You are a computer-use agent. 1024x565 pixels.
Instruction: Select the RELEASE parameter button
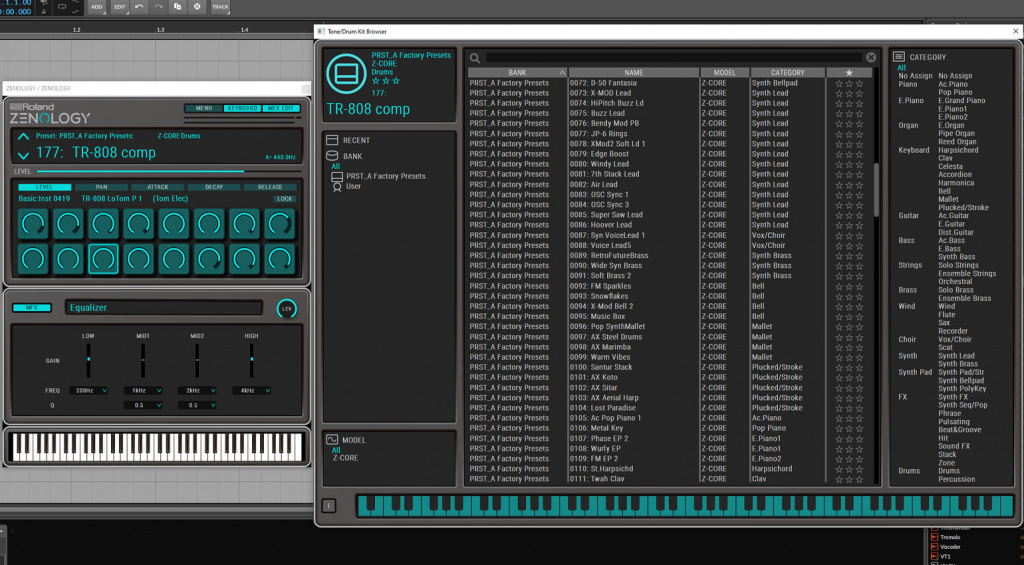point(270,187)
